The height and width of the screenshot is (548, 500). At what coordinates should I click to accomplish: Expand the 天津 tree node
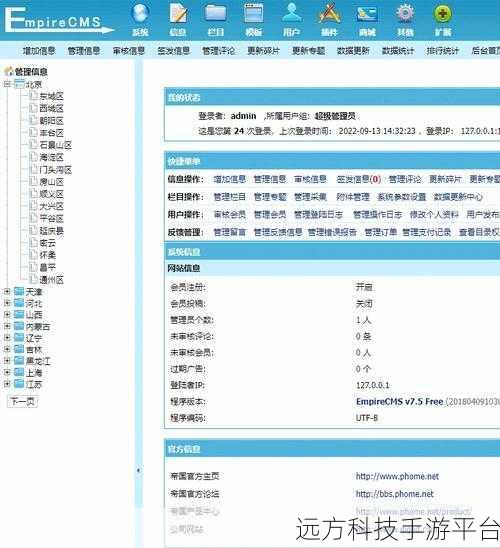tap(7, 291)
